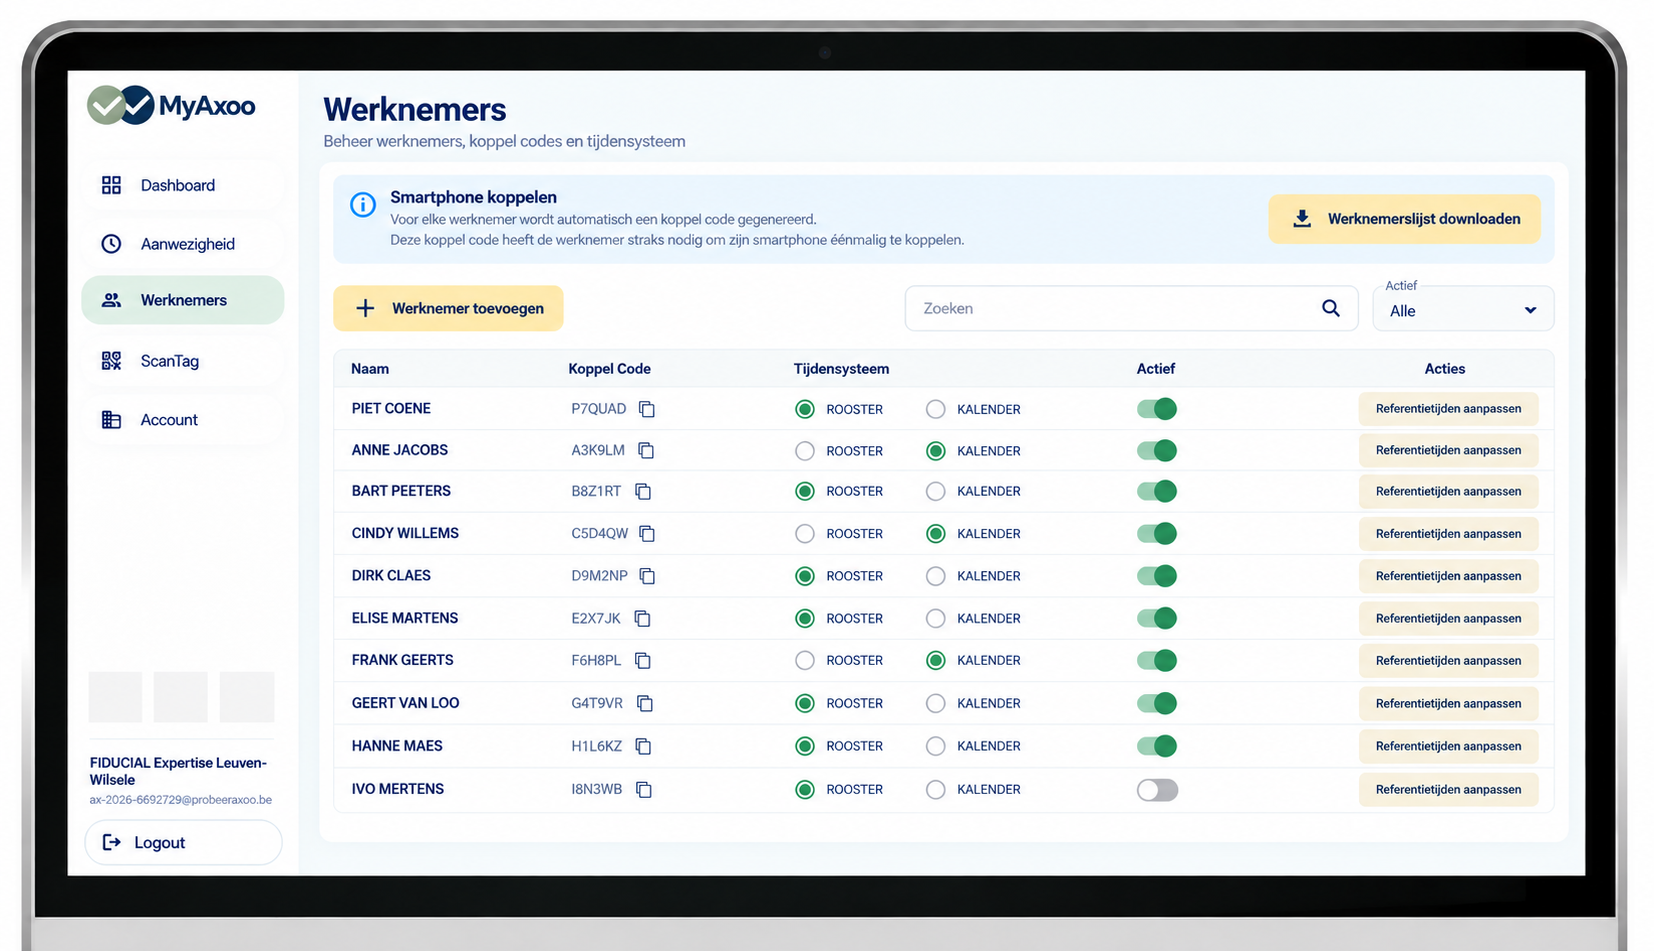The image size is (1654, 951).
Task: Select KALENDER for Bart Peeters
Action: 935,491
